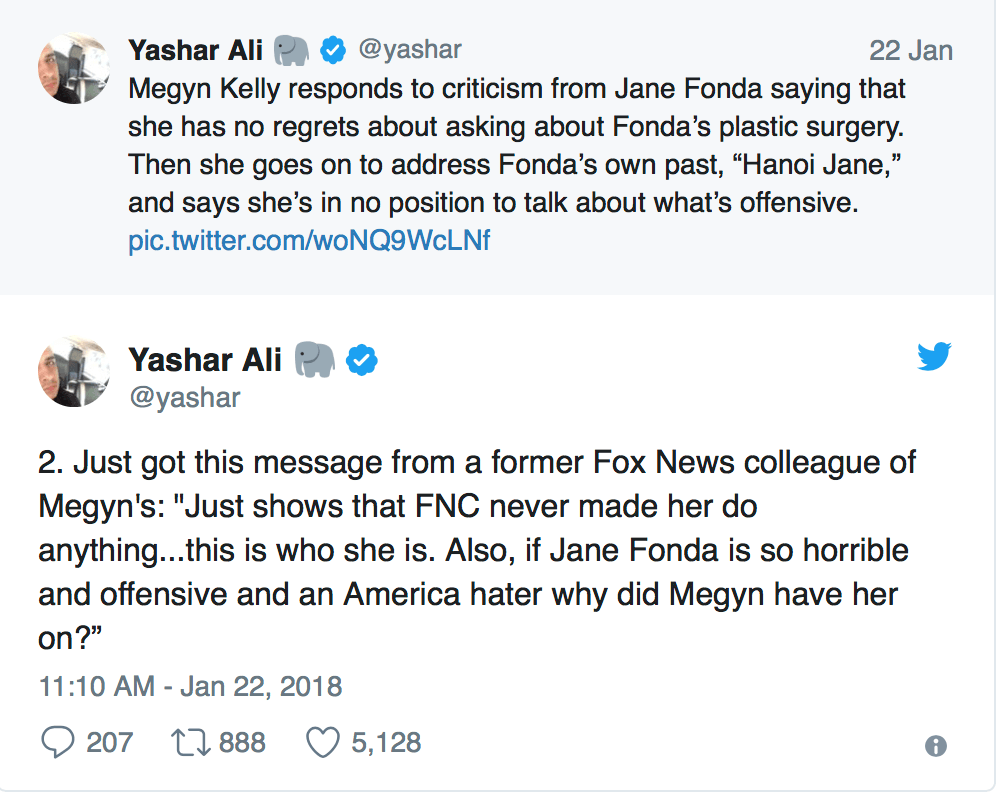The image size is (1000, 794).
Task: Open the 11:10 AM - Jan 22, 2018 timestamp
Action: point(190,686)
